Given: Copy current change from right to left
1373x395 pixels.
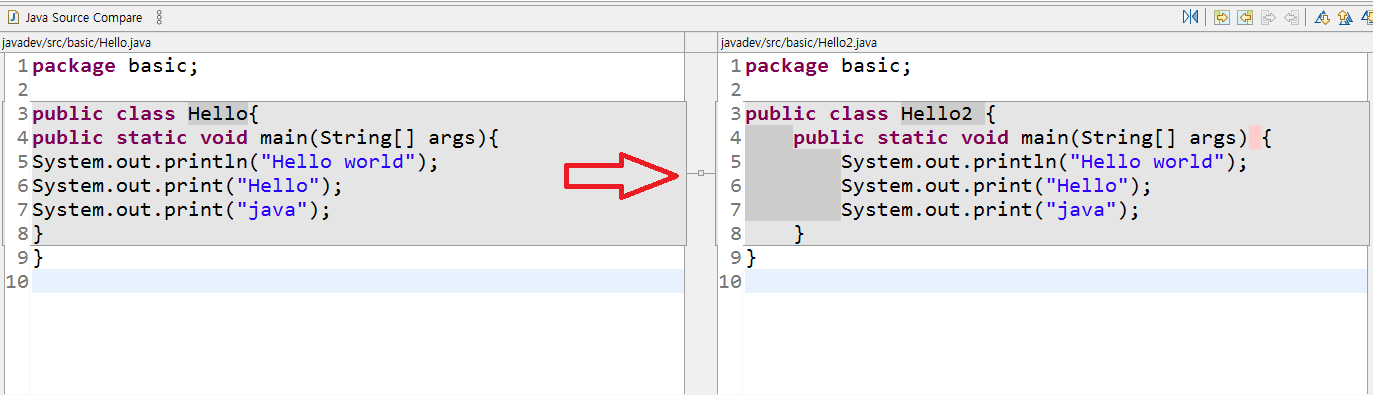Looking at the screenshot, I should [1293, 17].
